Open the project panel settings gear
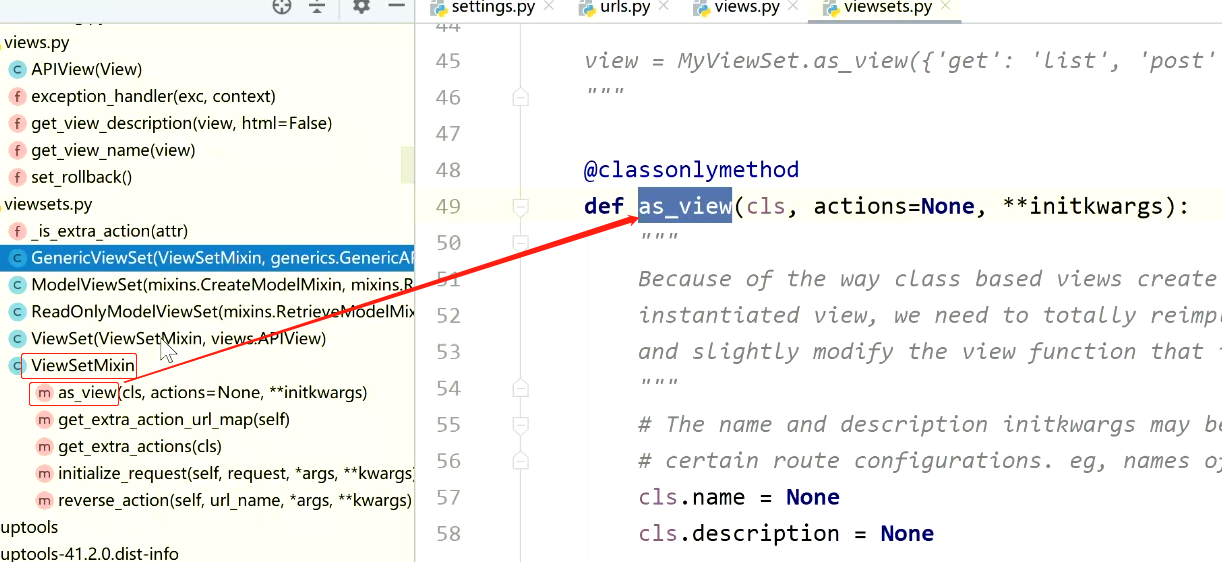Screen dimensions: 1222x562 pyautogui.click(x=361, y=6)
